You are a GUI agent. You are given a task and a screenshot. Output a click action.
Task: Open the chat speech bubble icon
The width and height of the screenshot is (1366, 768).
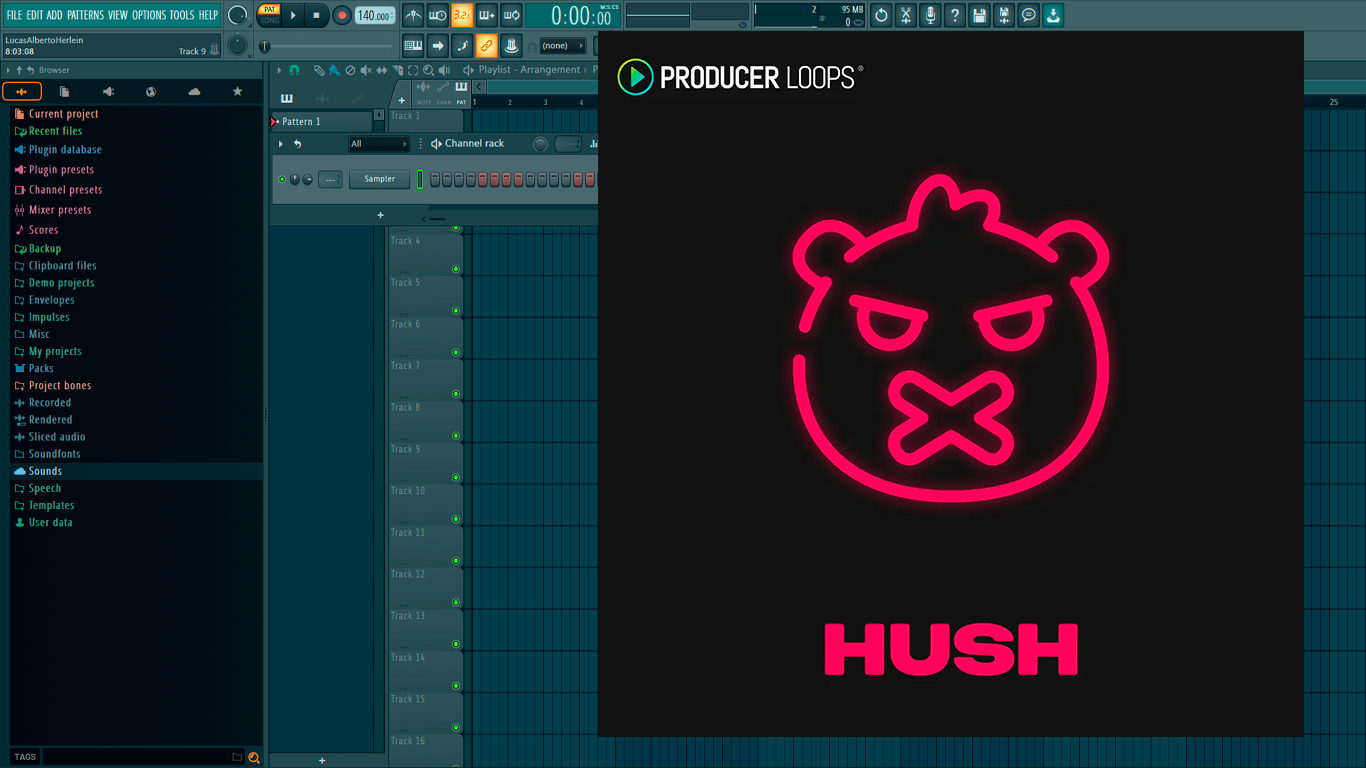[x=1028, y=15]
